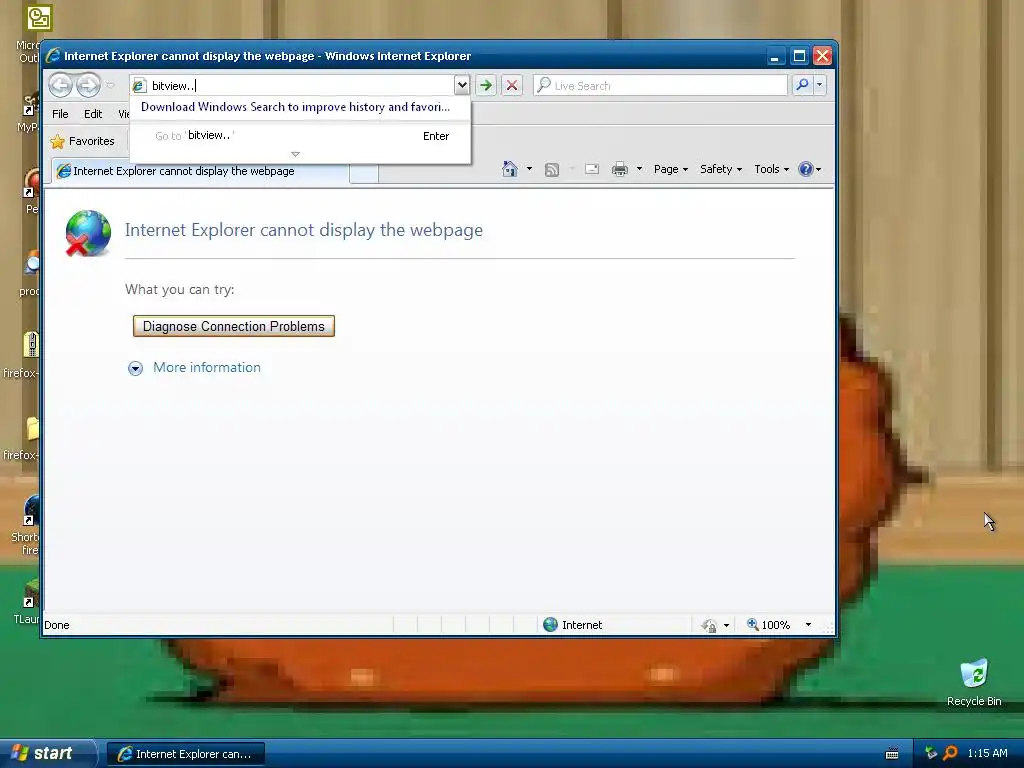Click the on-screen keyboard taskbar icon

(x=891, y=754)
